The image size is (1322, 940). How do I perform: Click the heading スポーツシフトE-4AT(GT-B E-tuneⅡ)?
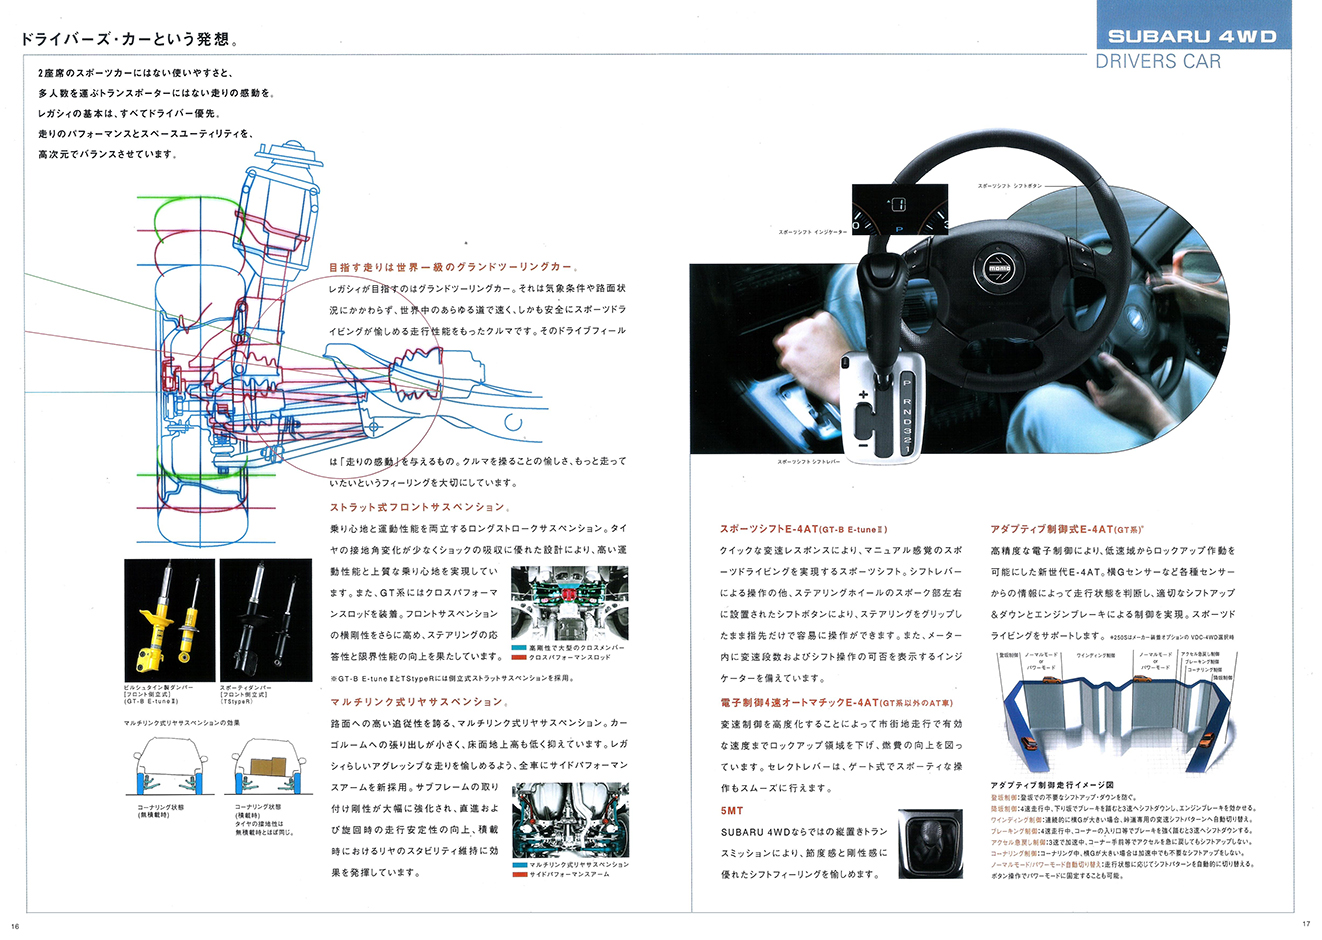pyautogui.click(x=804, y=529)
